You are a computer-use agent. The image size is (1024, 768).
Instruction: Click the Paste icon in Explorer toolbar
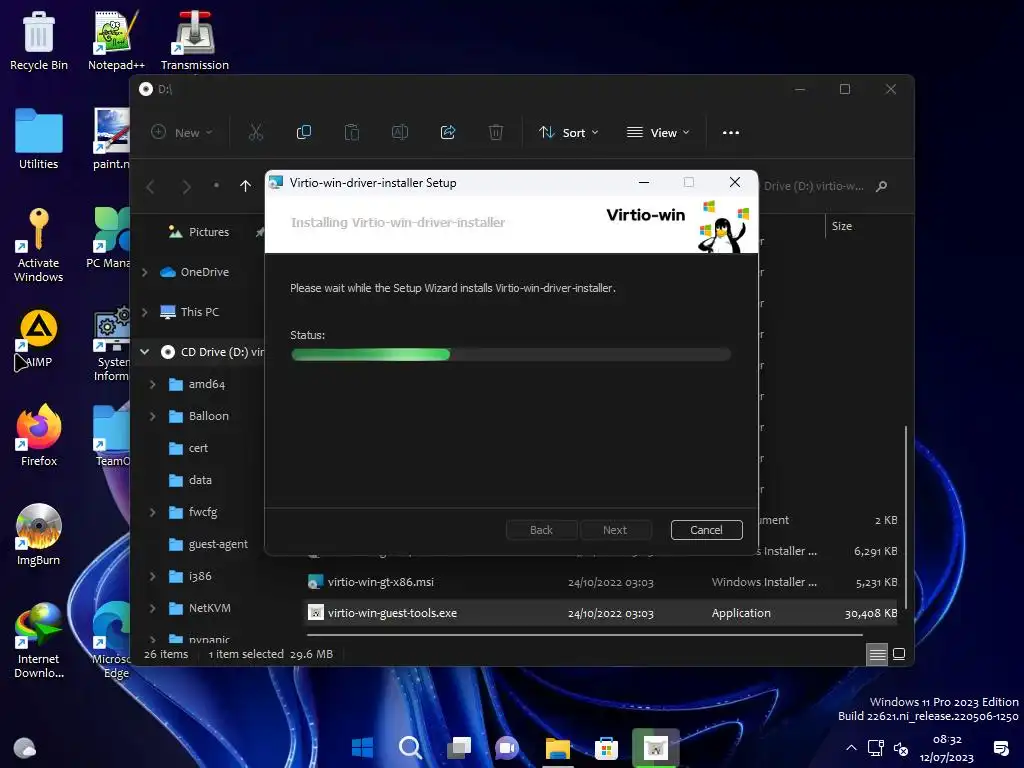[352, 133]
